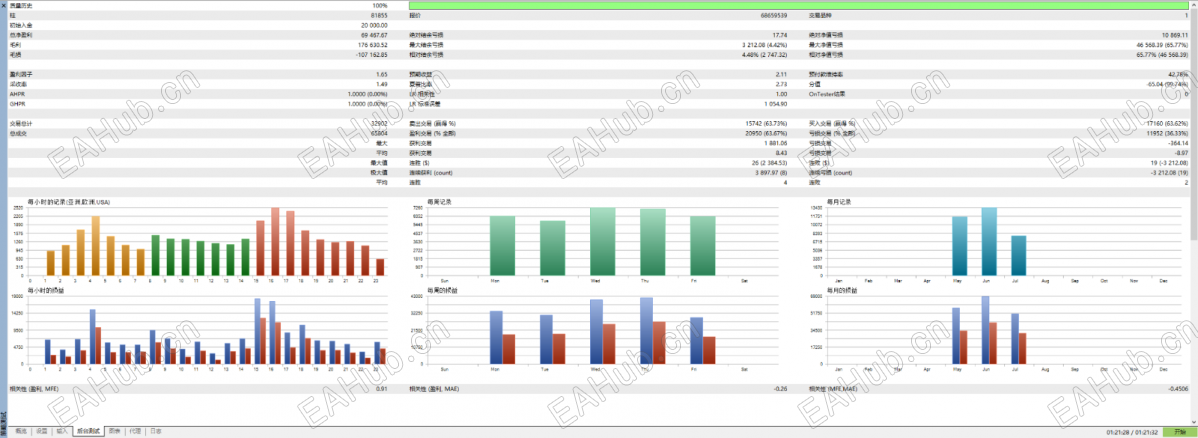The height and width of the screenshot is (438, 1198).
Task: Click the value 46 568.39 (65.77%)
Action: 1162,45
